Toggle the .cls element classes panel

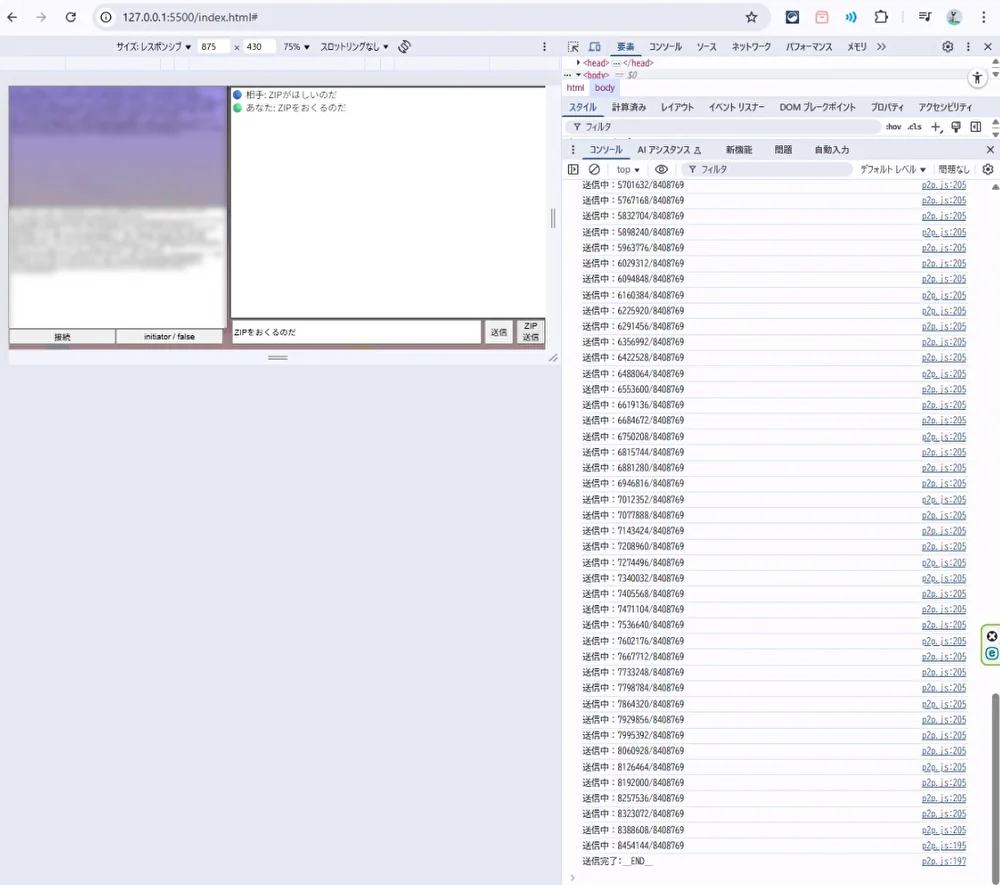pos(914,127)
